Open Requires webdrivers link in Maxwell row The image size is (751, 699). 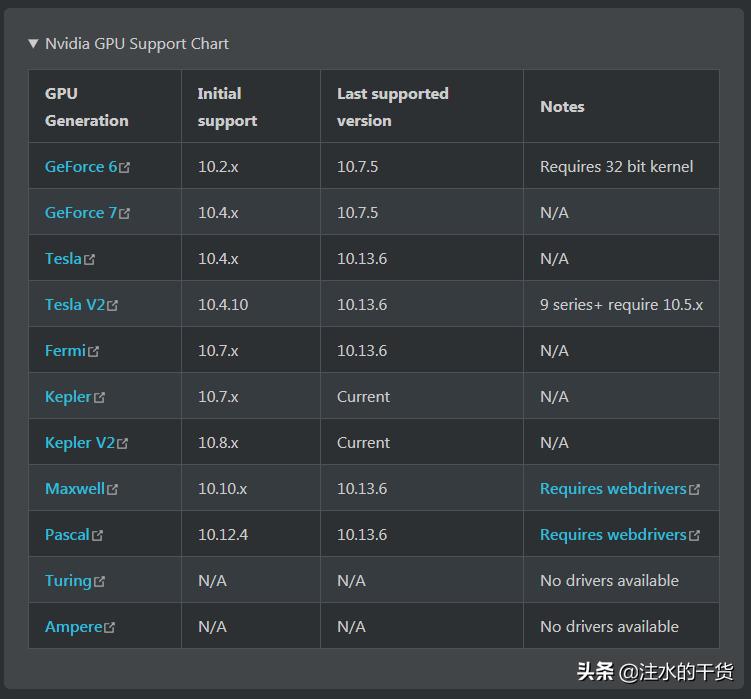click(x=613, y=489)
